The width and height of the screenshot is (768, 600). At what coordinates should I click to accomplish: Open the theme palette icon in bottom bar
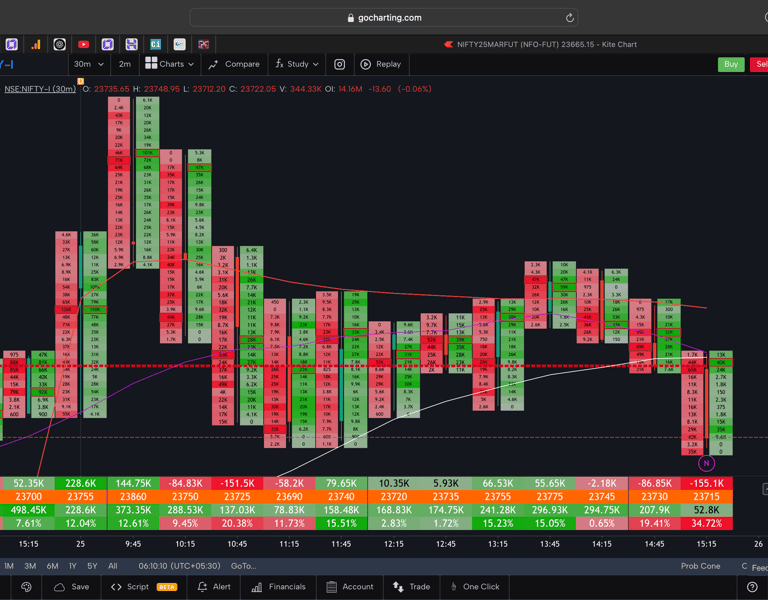pyautogui.click(x=26, y=587)
